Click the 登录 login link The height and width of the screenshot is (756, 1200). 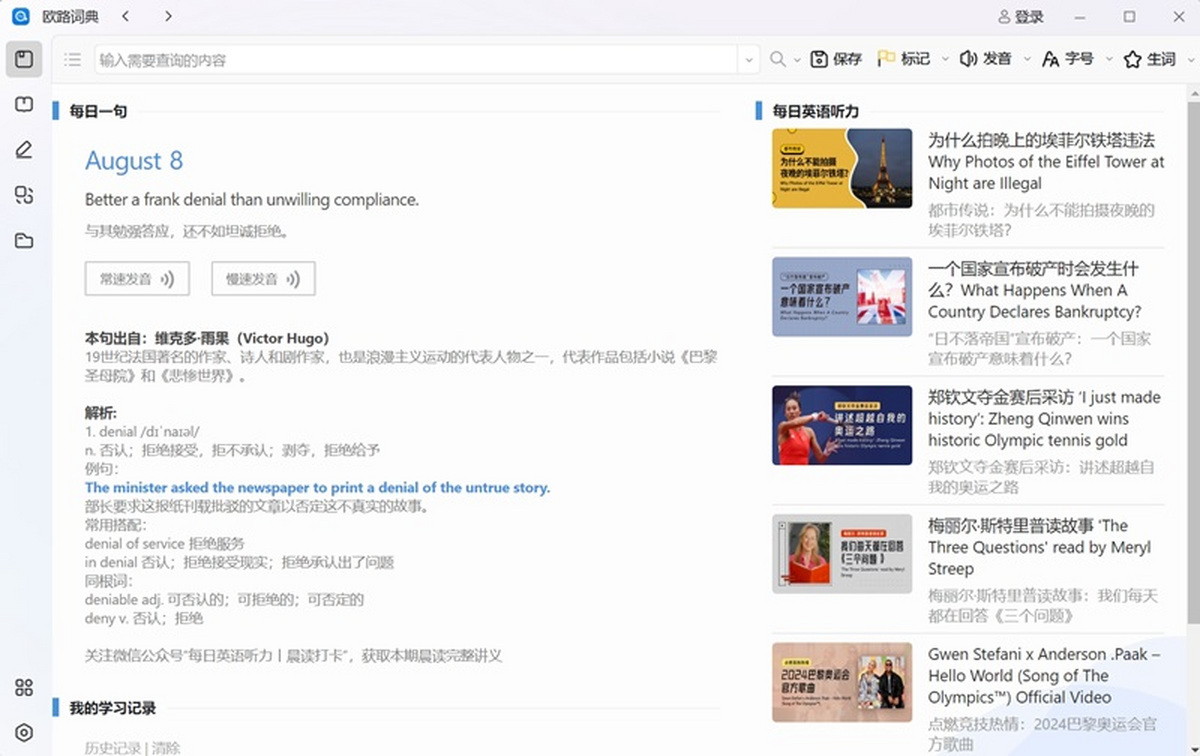(1021, 17)
